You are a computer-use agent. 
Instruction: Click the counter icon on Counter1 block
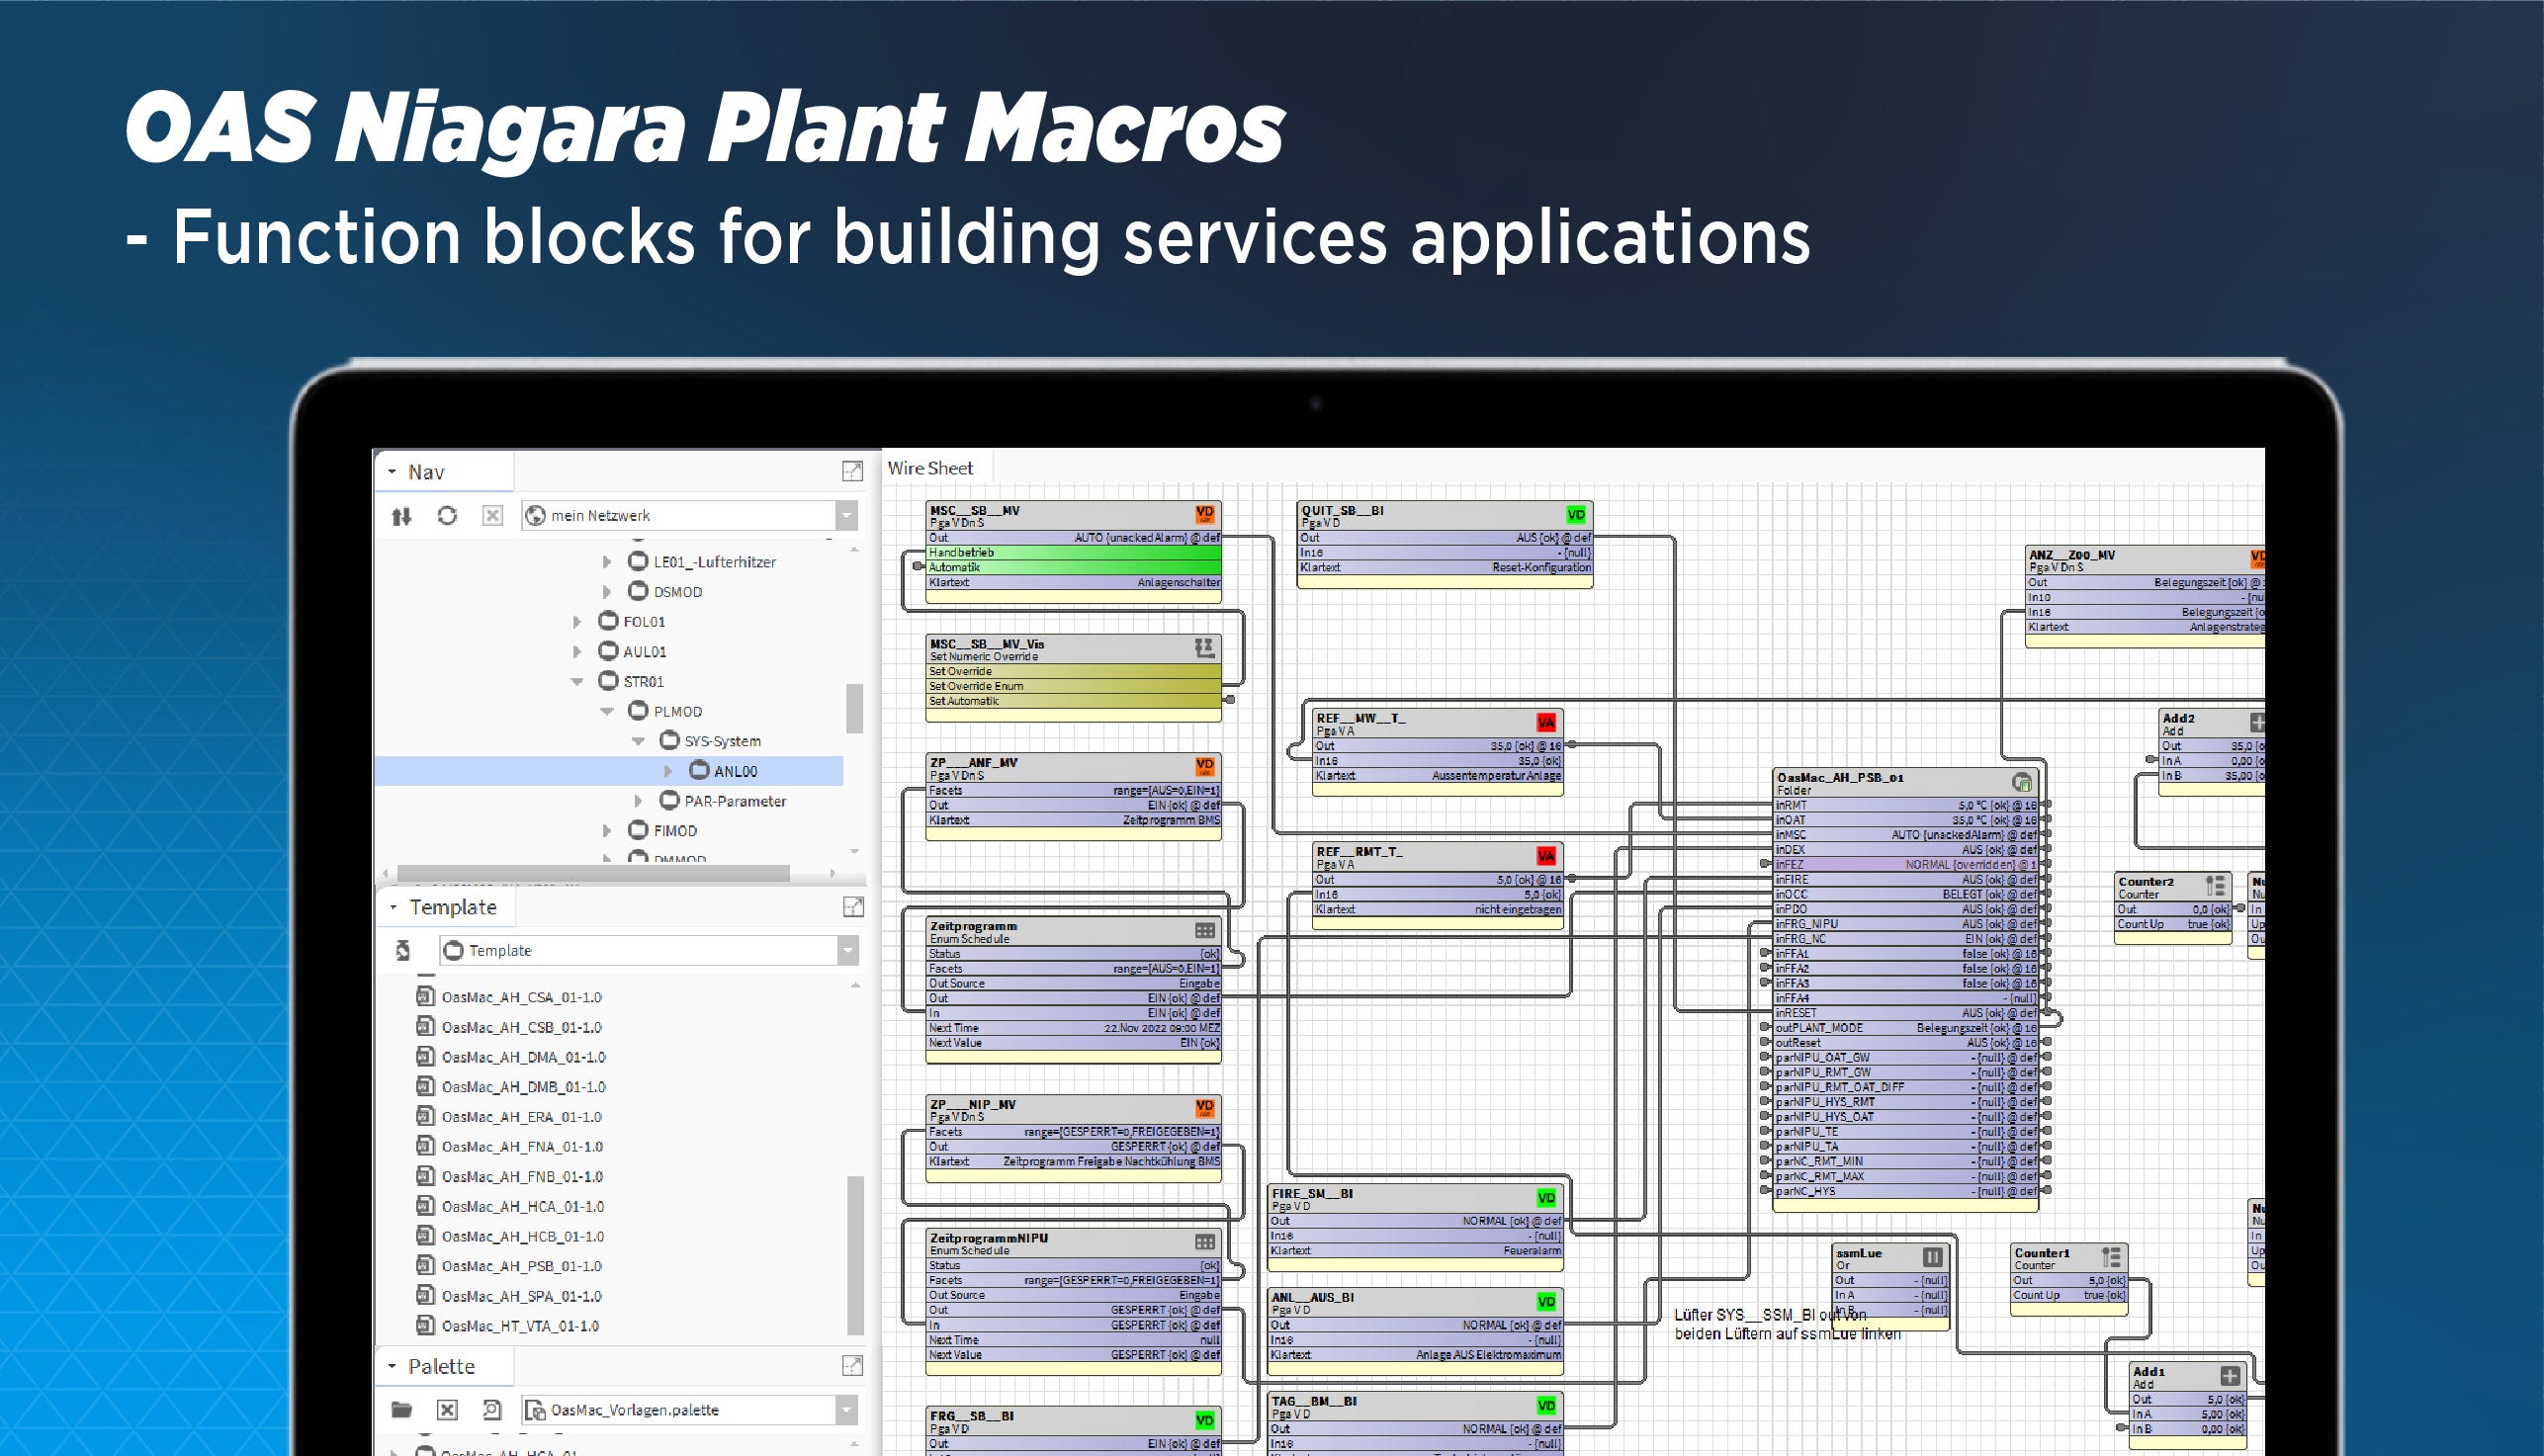click(2111, 1257)
